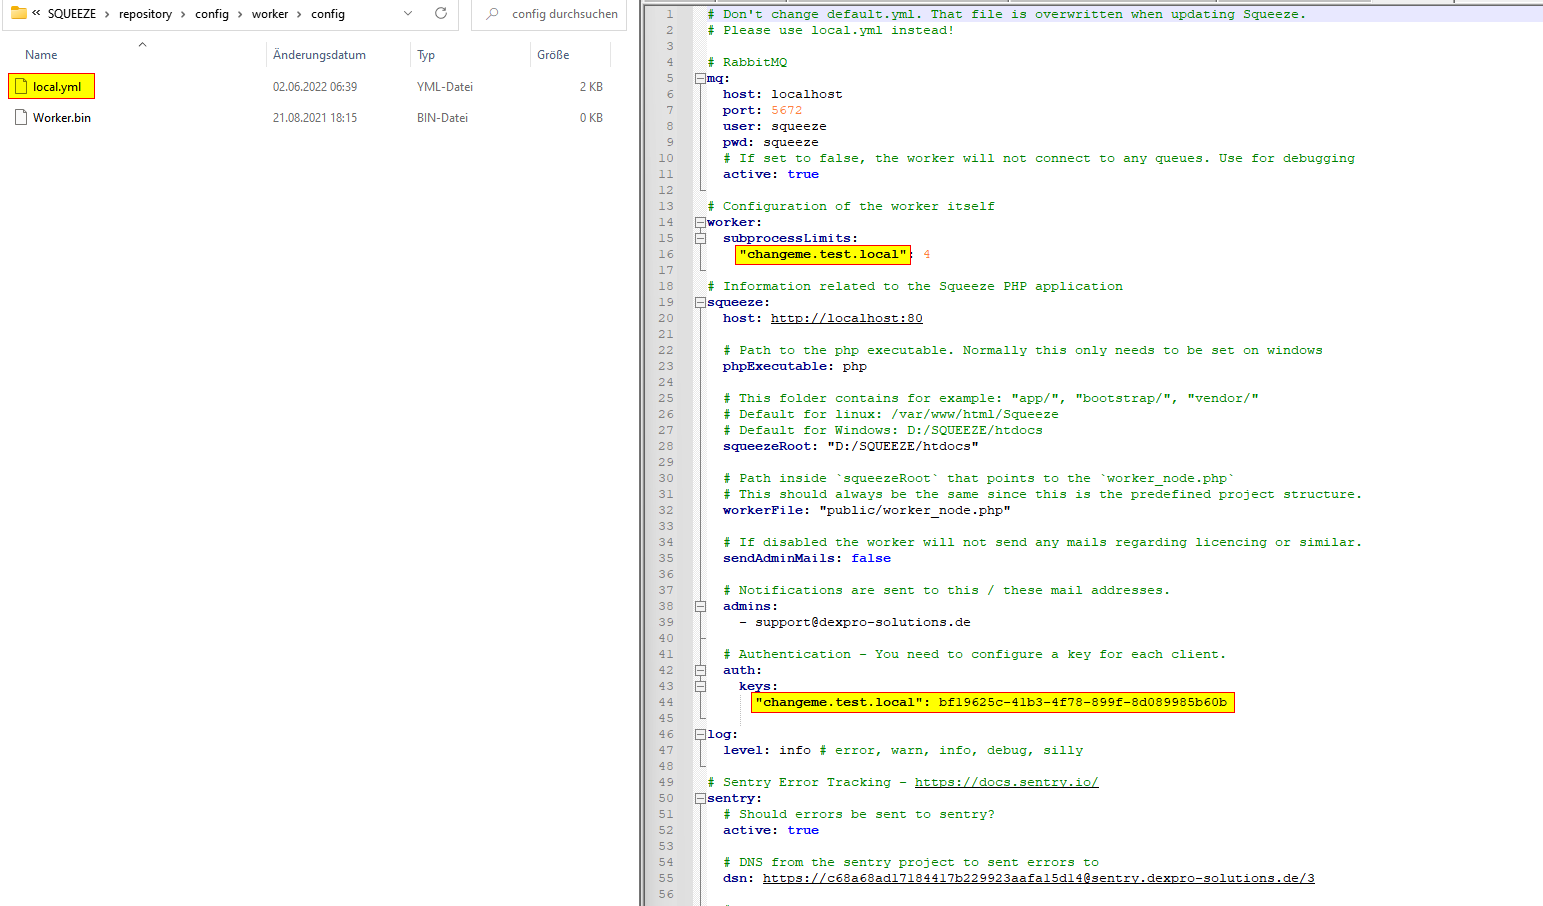Sort files by the Typ column

[x=426, y=55]
